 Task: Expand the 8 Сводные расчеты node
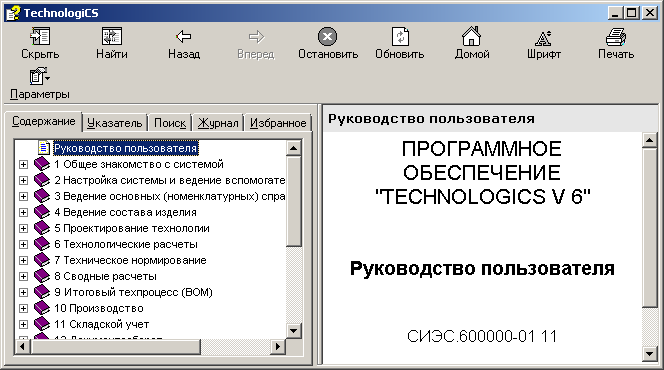(x=23, y=276)
